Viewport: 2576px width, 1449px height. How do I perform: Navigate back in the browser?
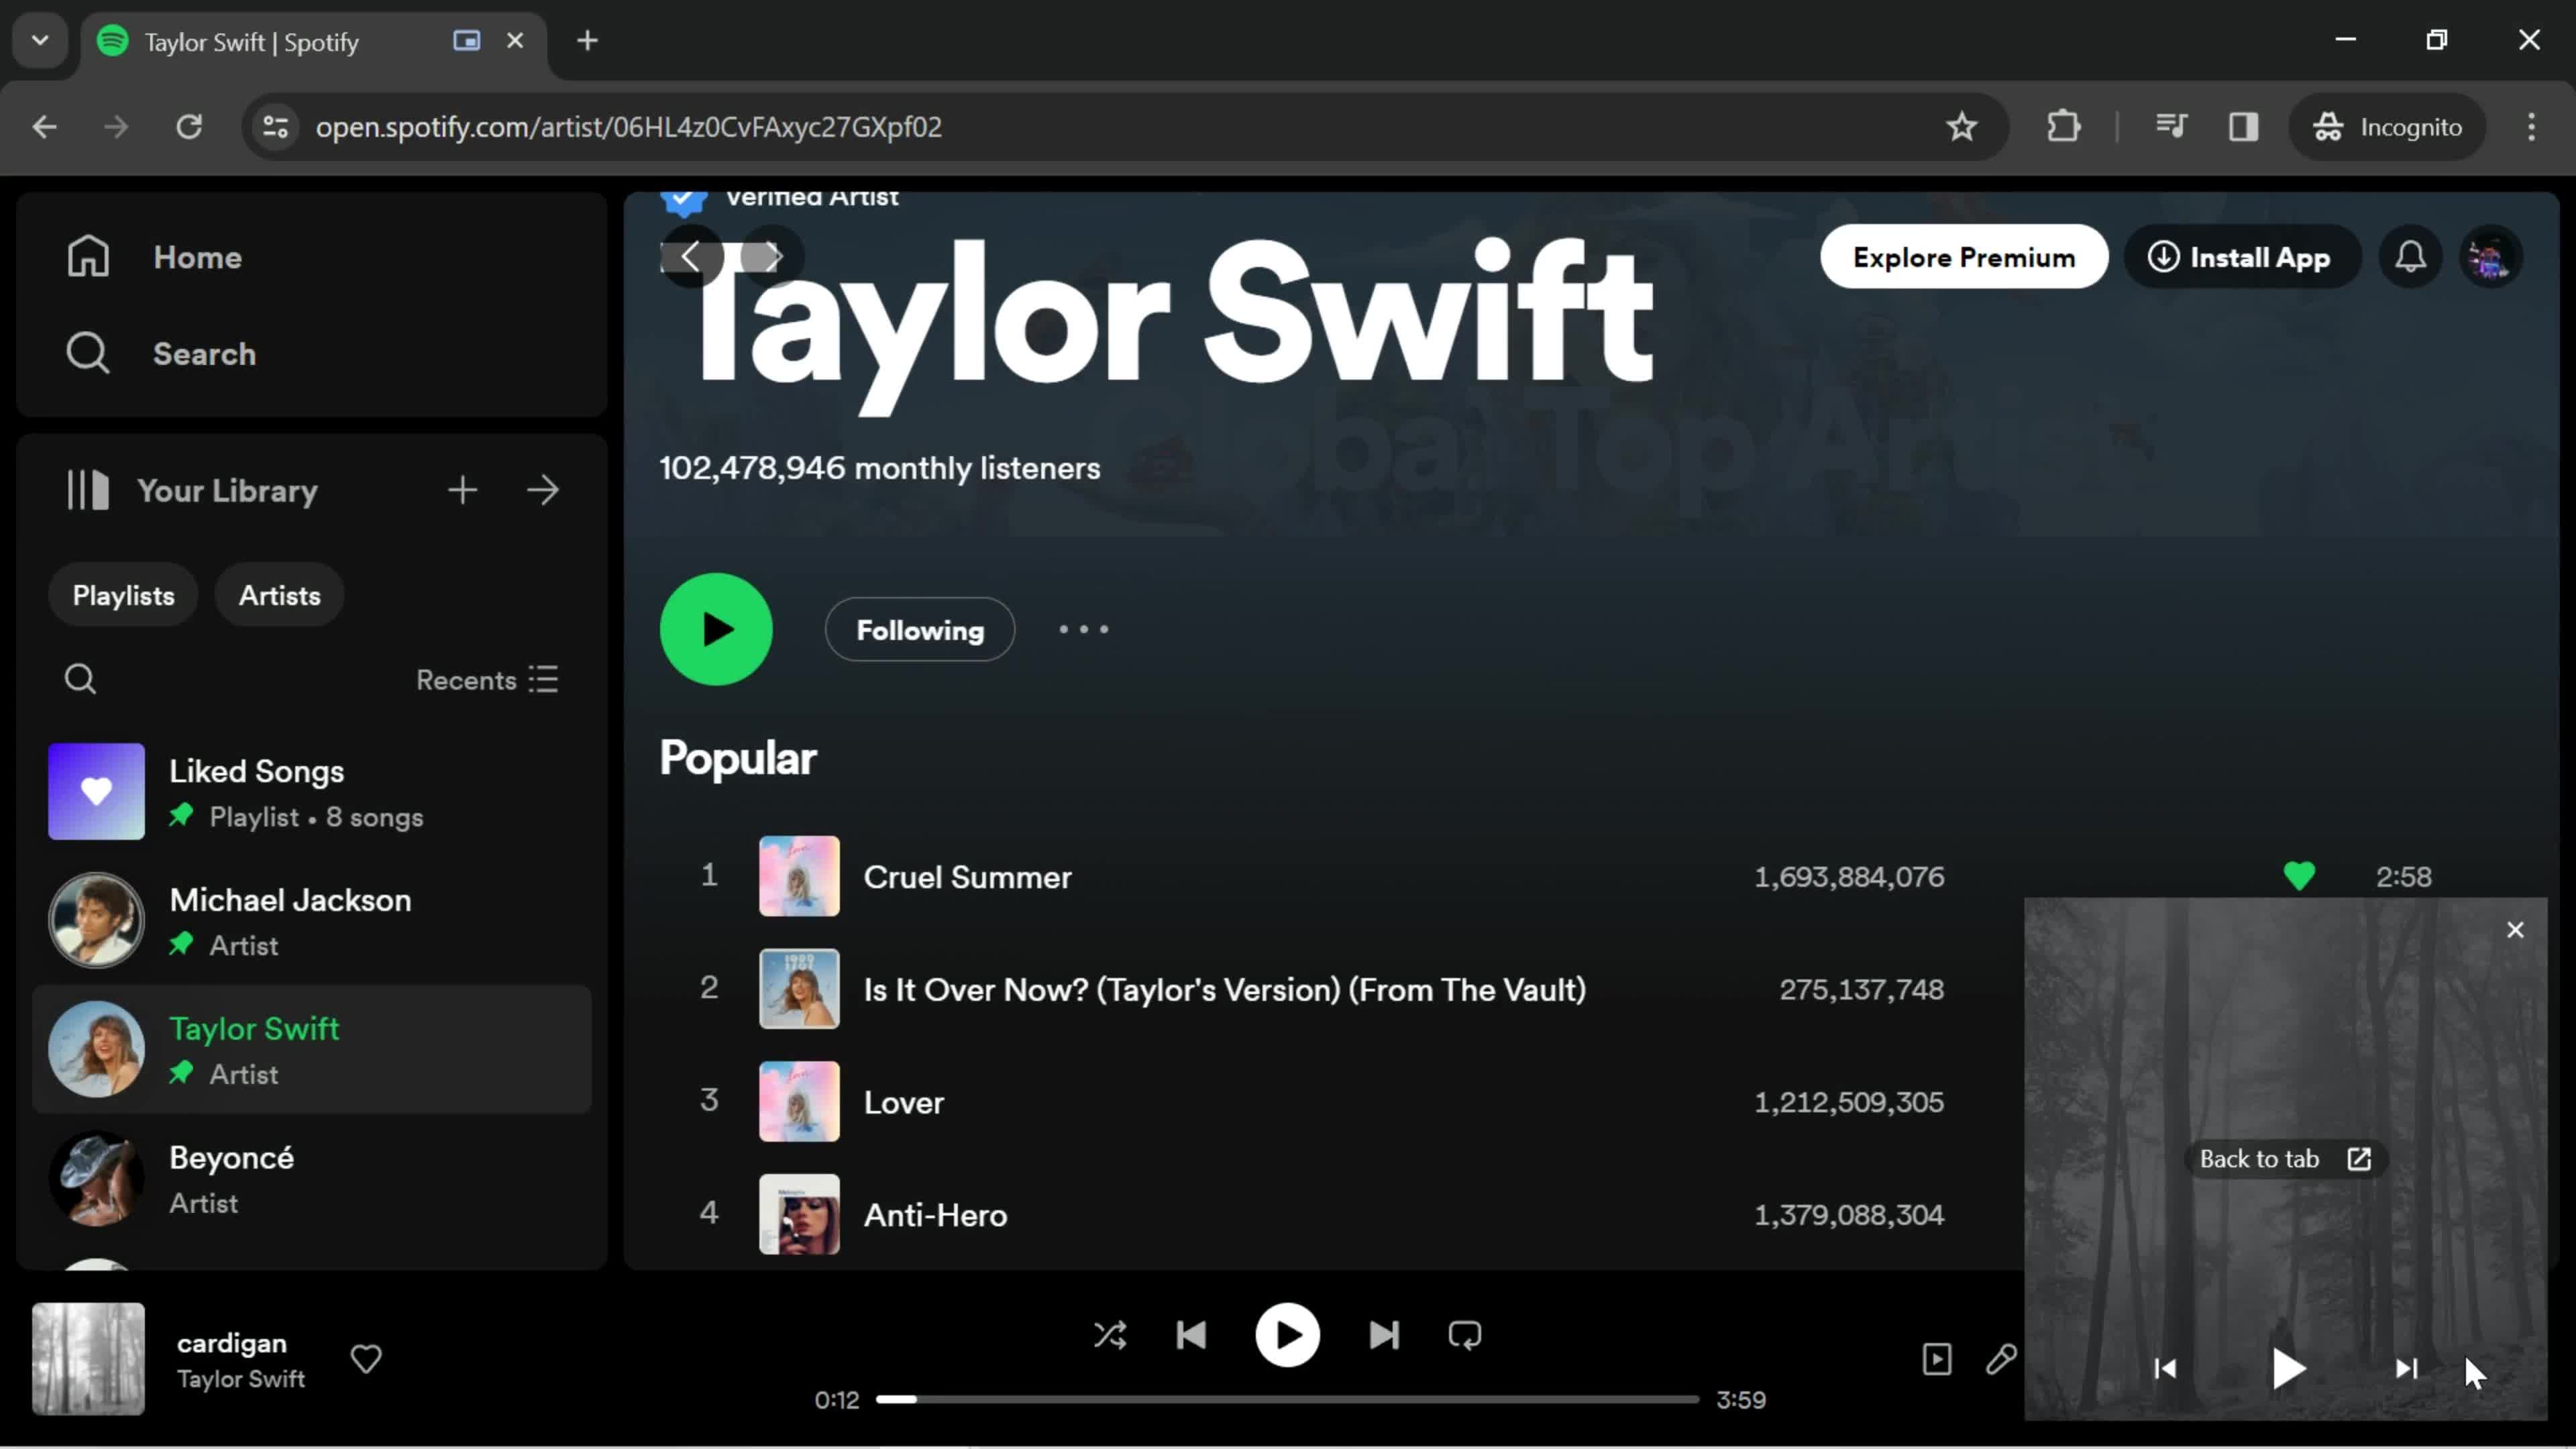pyautogui.click(x=44, y=127)
